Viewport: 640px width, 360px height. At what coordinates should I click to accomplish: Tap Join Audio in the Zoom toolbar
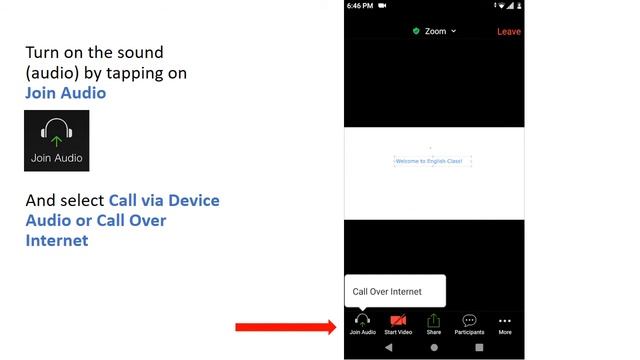click(x=362, y=324)
